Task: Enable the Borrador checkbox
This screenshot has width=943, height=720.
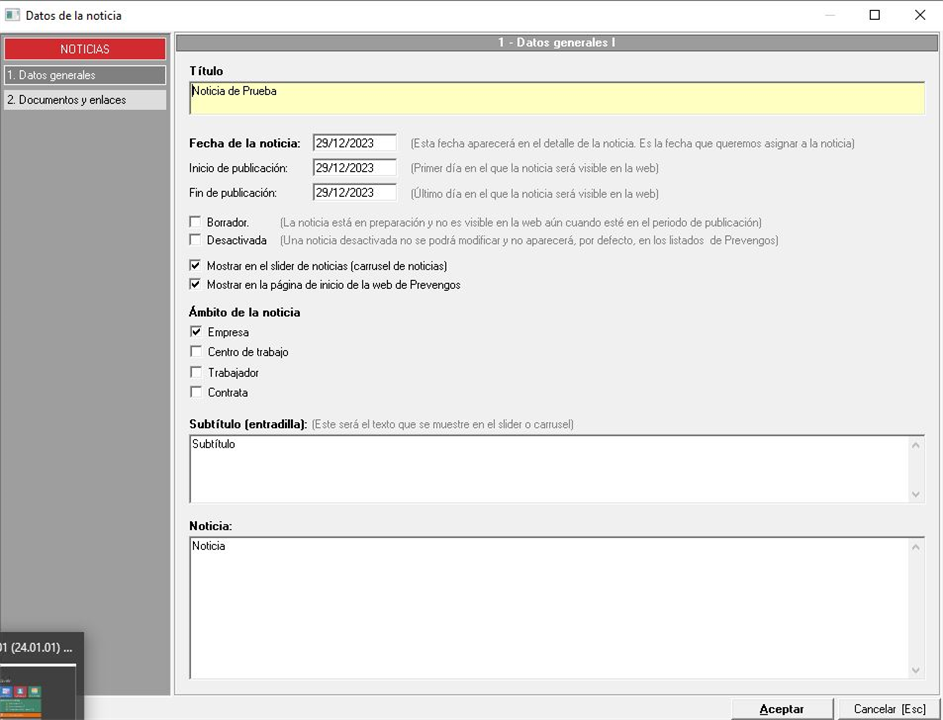Action: (196, 222)
